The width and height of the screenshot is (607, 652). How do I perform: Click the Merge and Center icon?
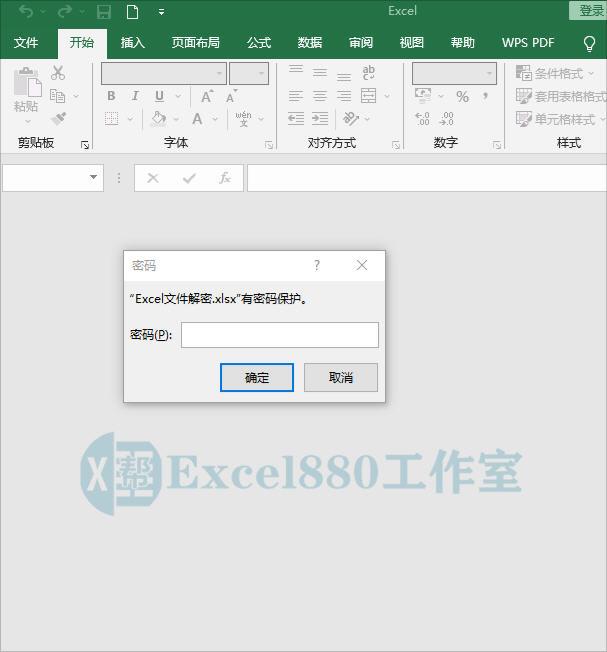point(368,96)
